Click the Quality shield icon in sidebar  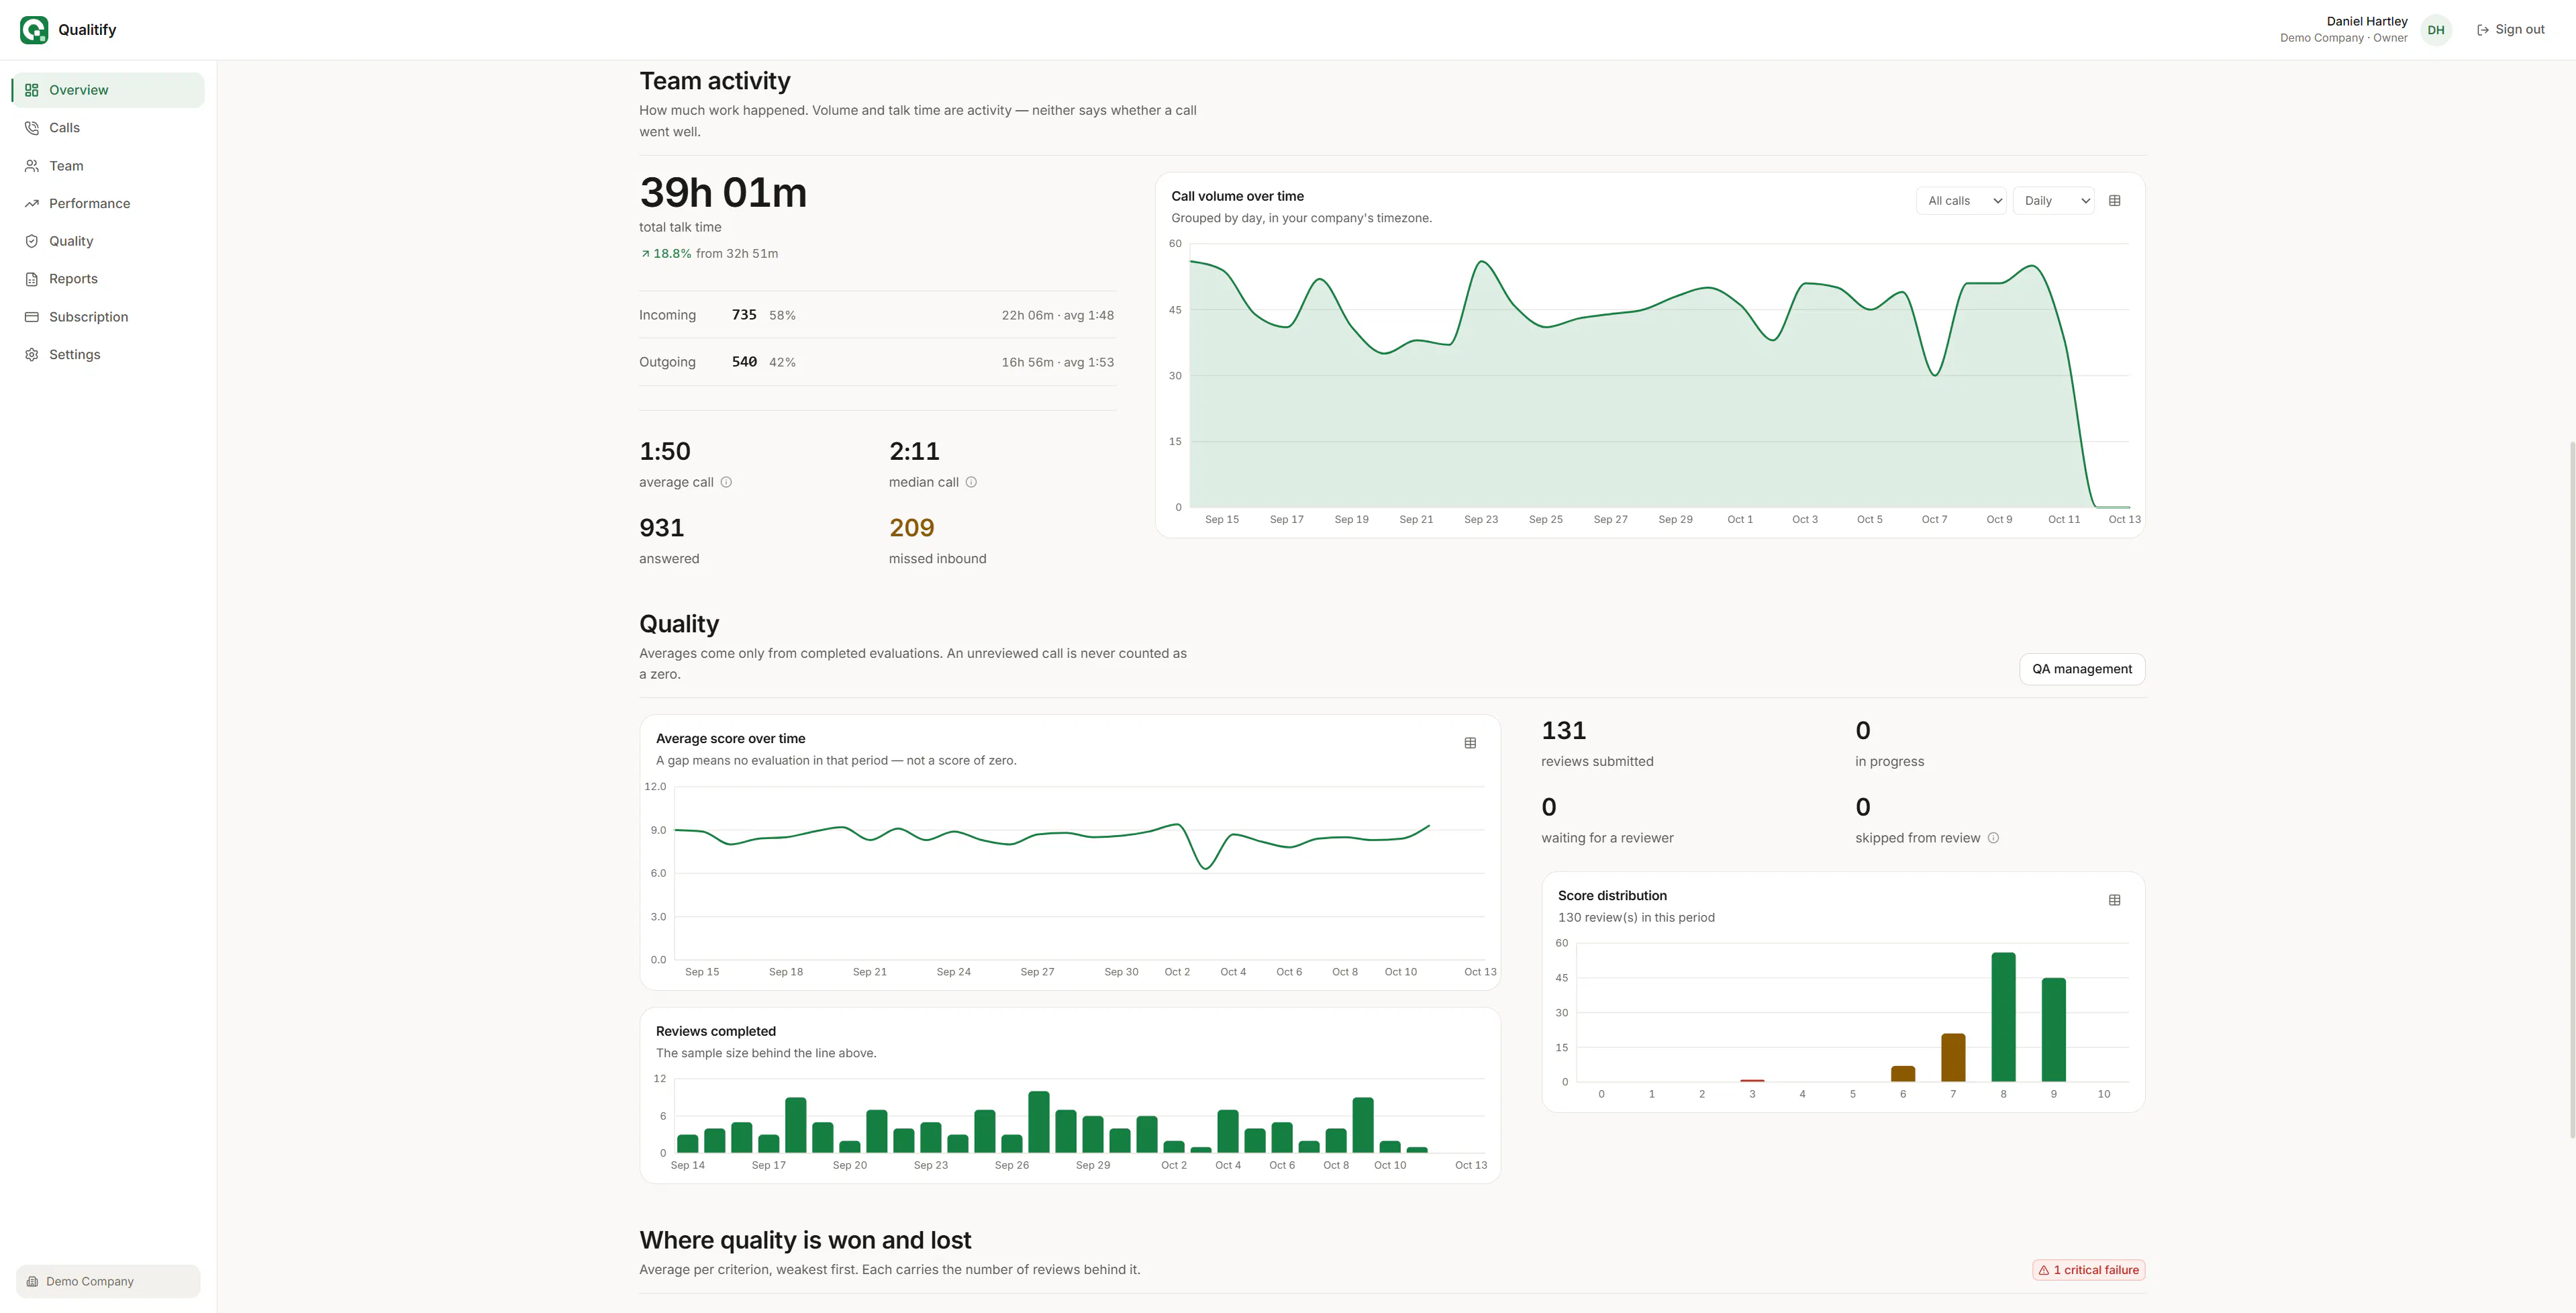pyautogui.click(x=32, y=241)
